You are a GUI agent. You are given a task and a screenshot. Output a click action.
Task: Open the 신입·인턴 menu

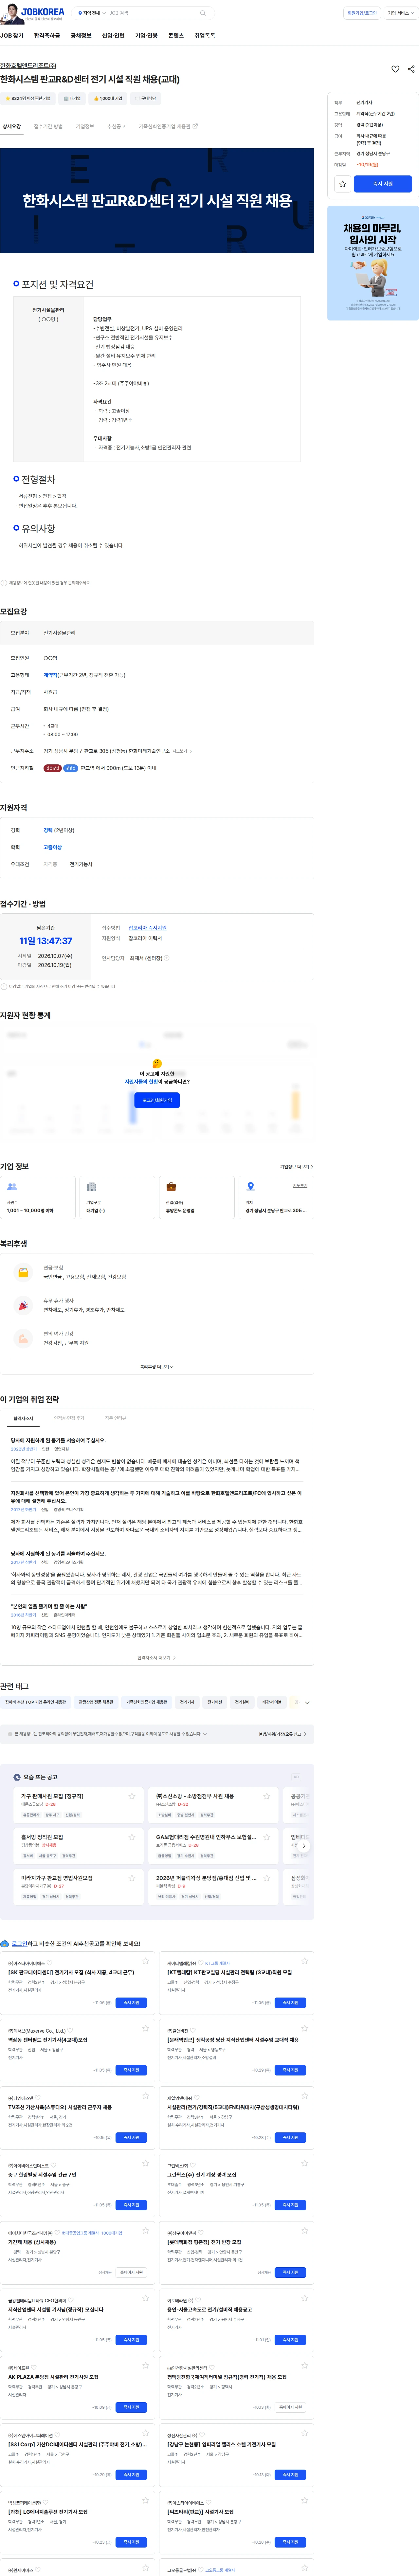click(x=113, y=36)
